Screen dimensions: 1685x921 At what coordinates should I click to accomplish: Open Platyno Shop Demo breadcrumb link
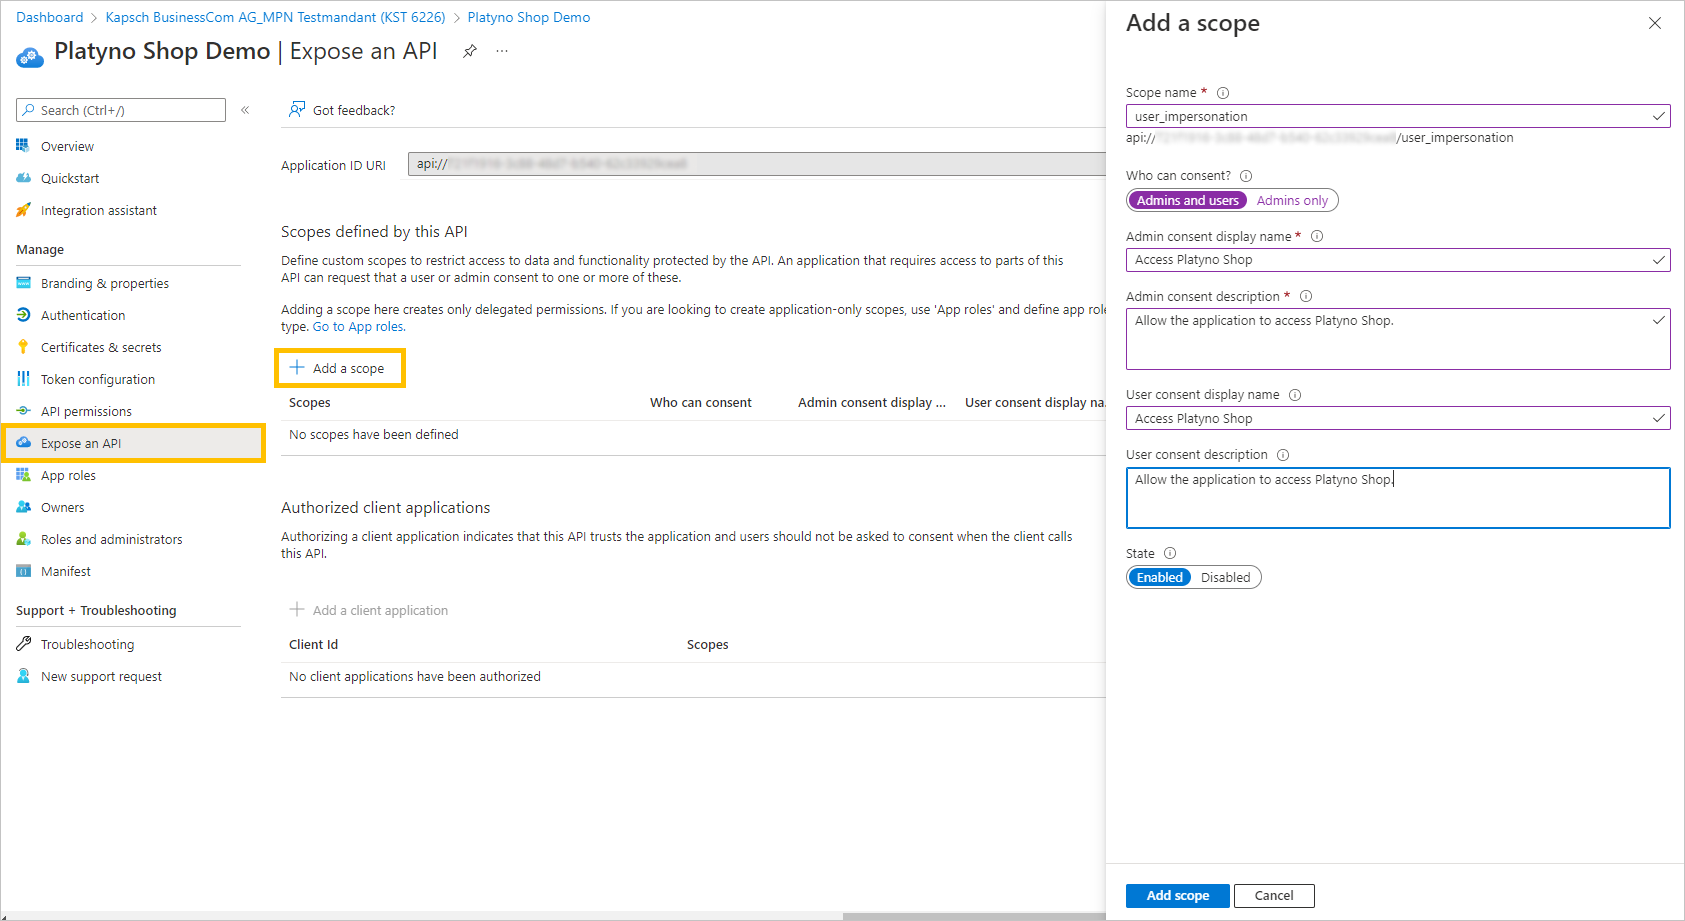point(528,17)
